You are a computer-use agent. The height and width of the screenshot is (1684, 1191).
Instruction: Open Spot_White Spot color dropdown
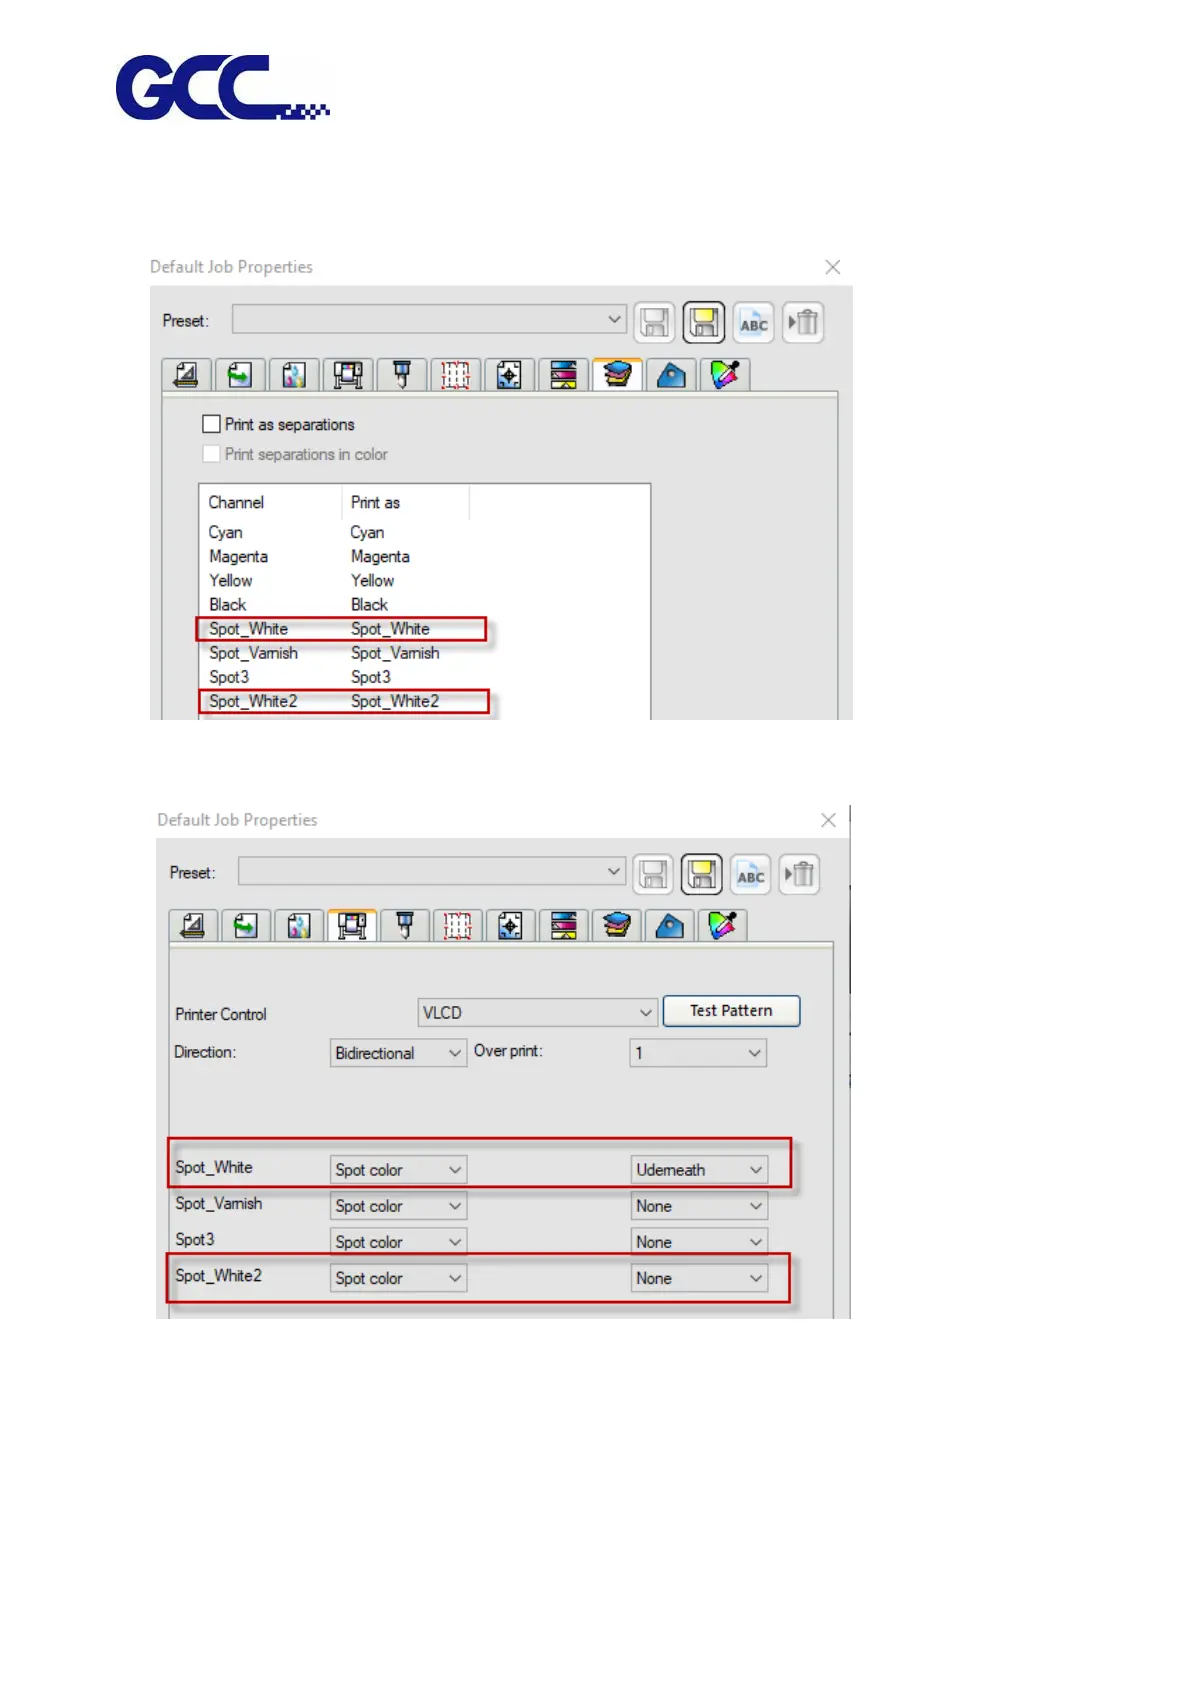[398, 1170]
